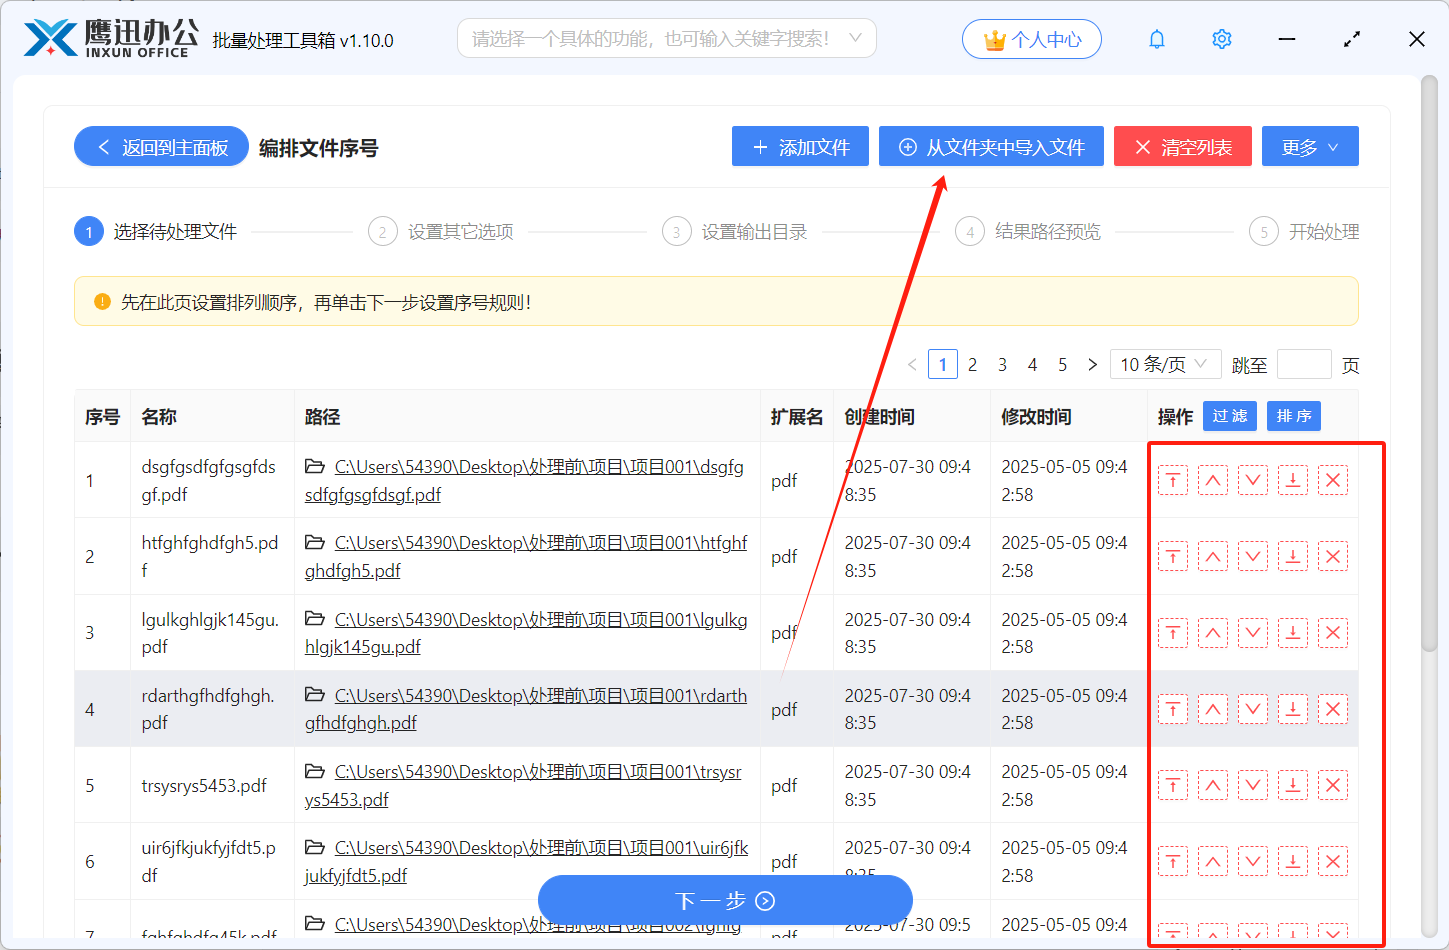The height and width of the screenshot is (950, 1449).
Task: Open the settings gear
Action: pos(1221,38)
